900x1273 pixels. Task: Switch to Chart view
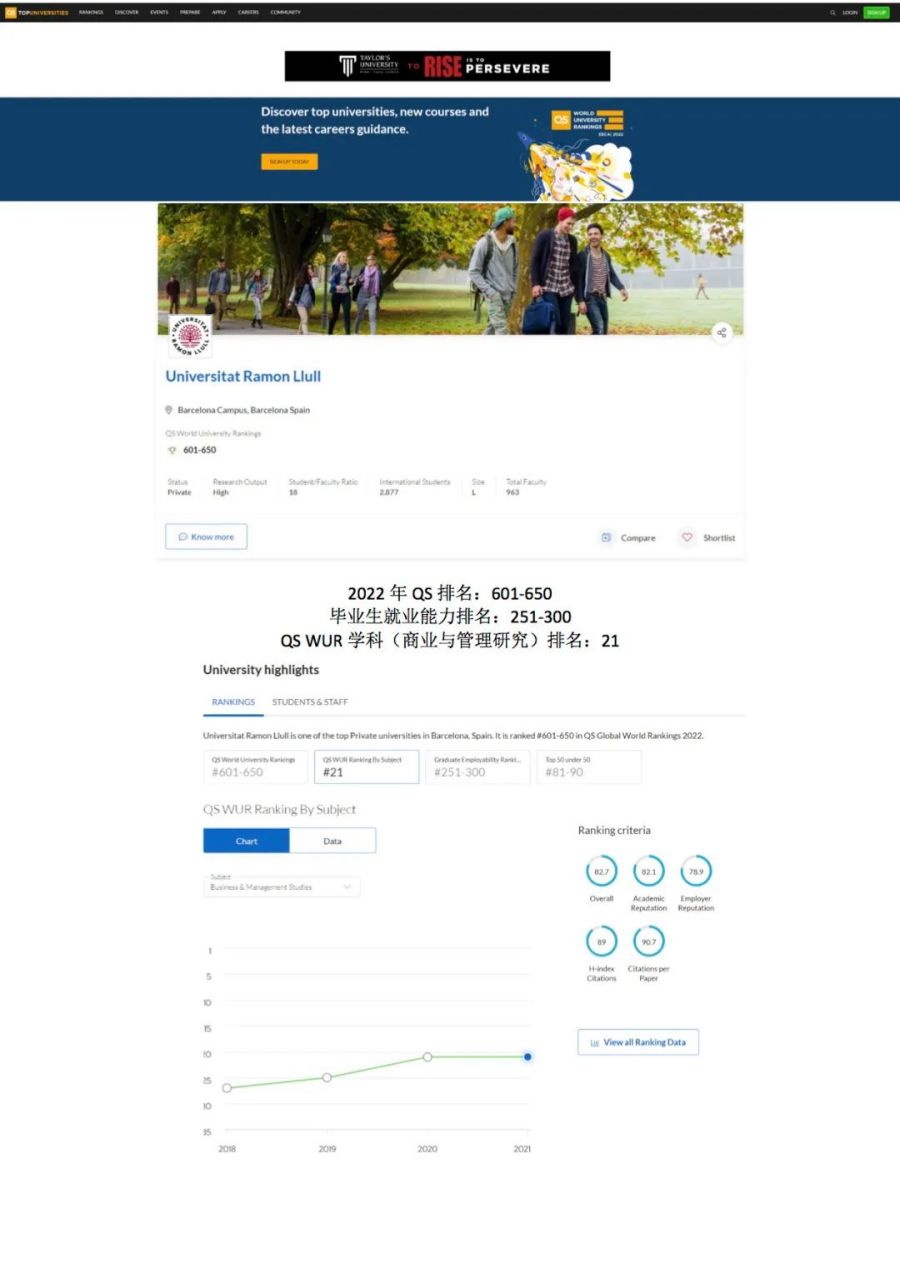click(246, 841)
